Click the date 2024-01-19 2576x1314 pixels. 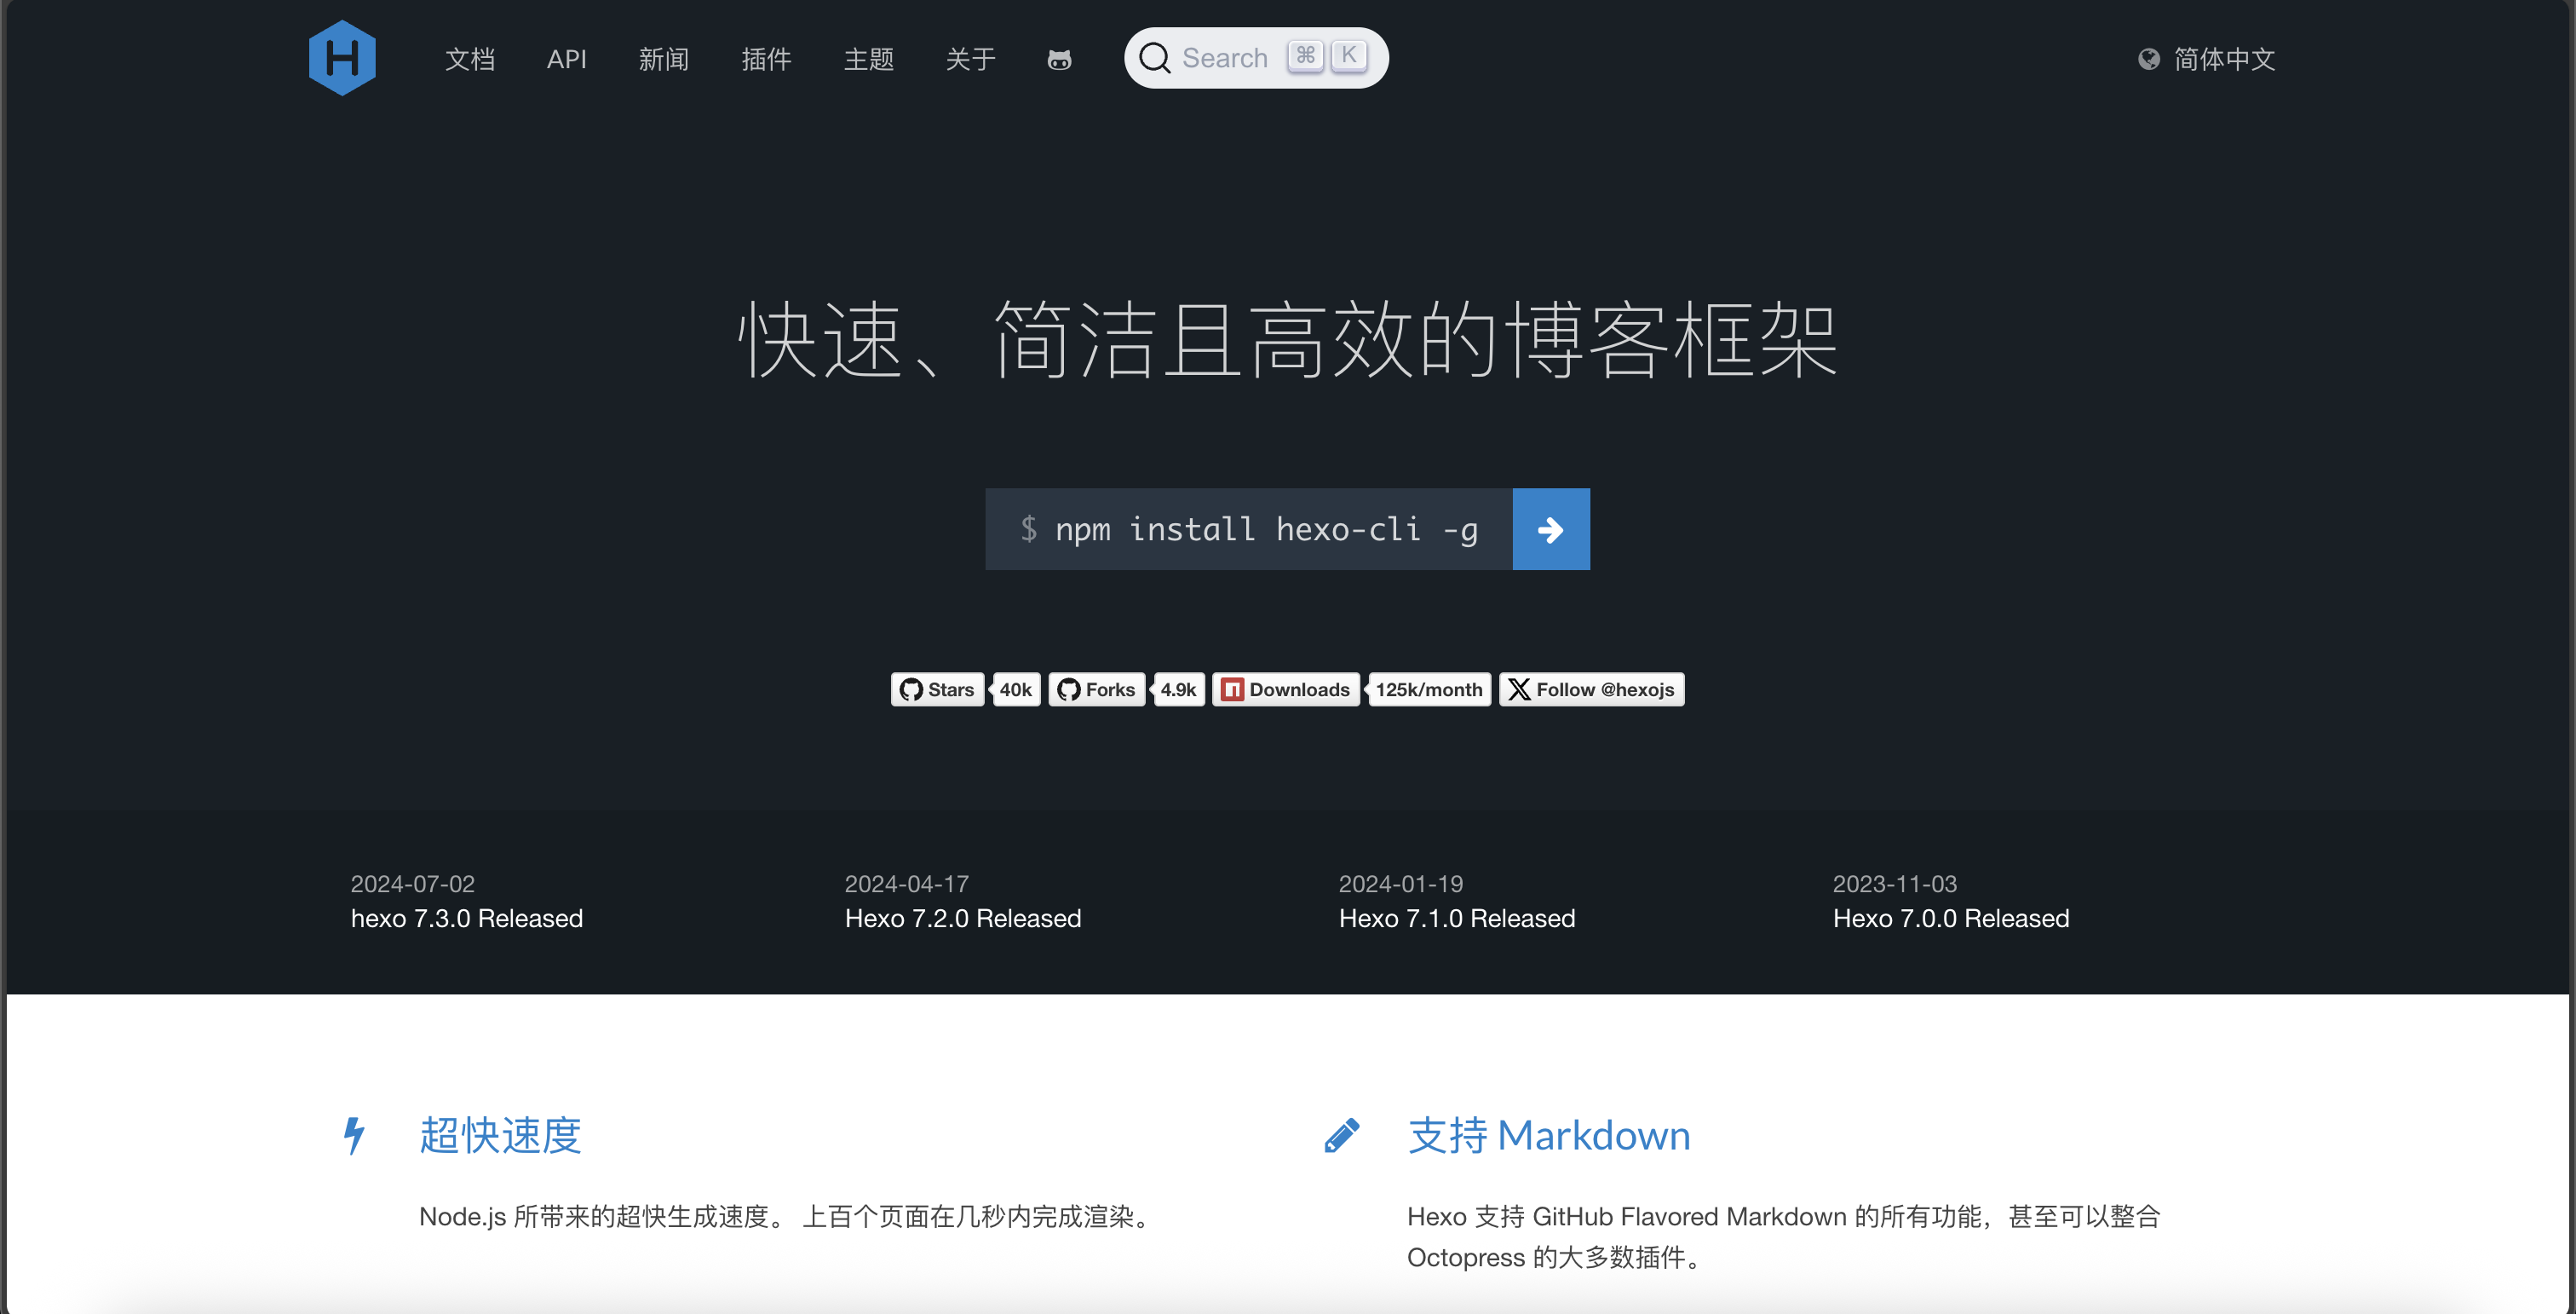(1401, 884)
